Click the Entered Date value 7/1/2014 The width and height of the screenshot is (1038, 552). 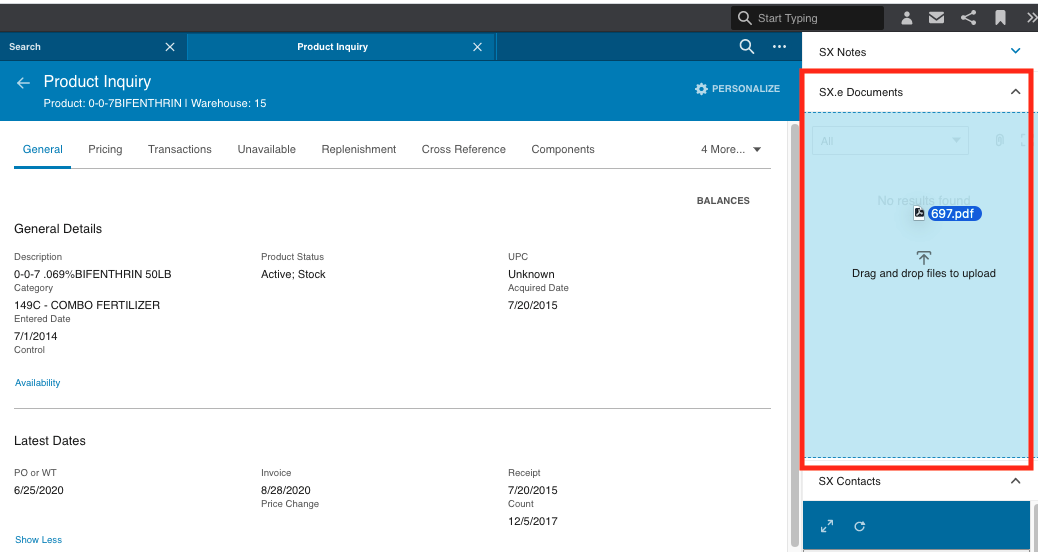[36, 336]
